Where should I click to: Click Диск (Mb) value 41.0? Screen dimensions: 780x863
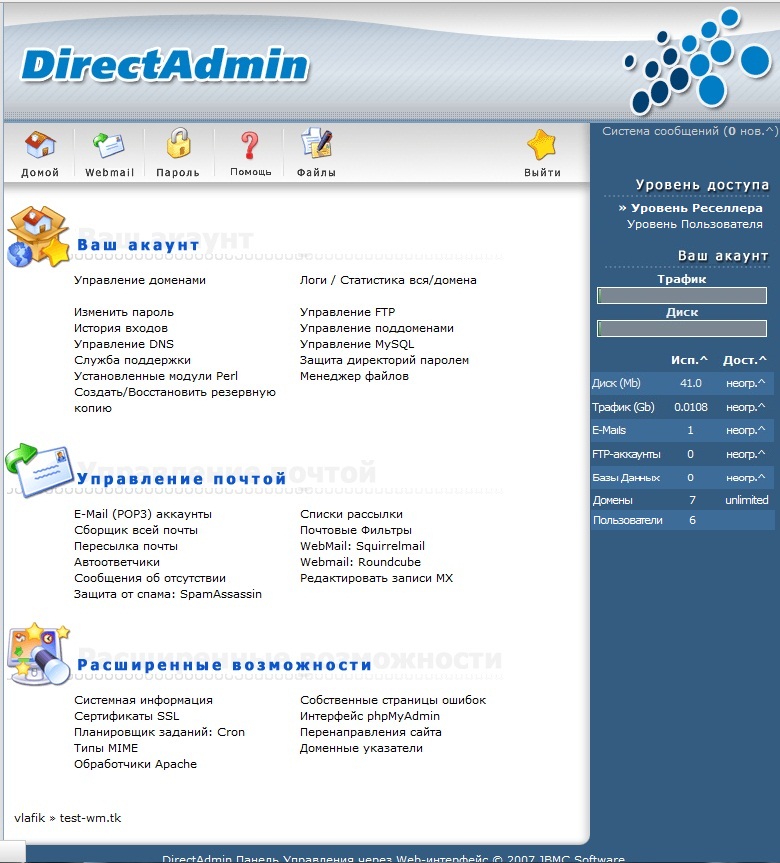pyautogui.click(x=690, y=383)
